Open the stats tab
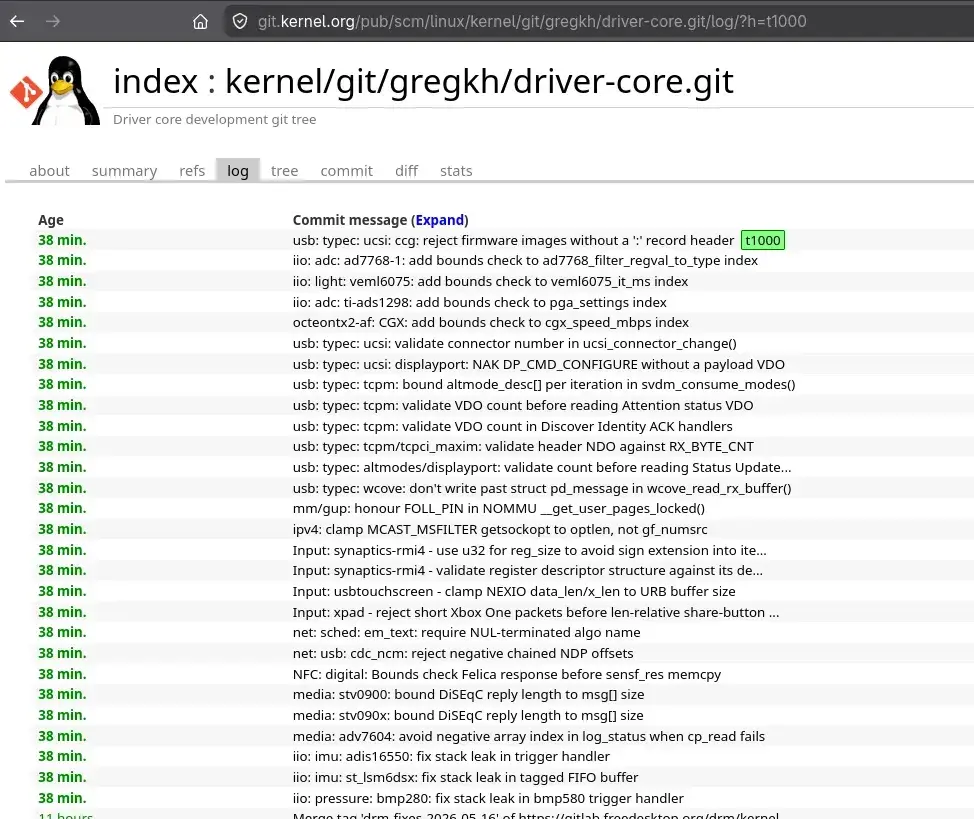The height and width of the screenshot is (819, 974). [456, 171]
